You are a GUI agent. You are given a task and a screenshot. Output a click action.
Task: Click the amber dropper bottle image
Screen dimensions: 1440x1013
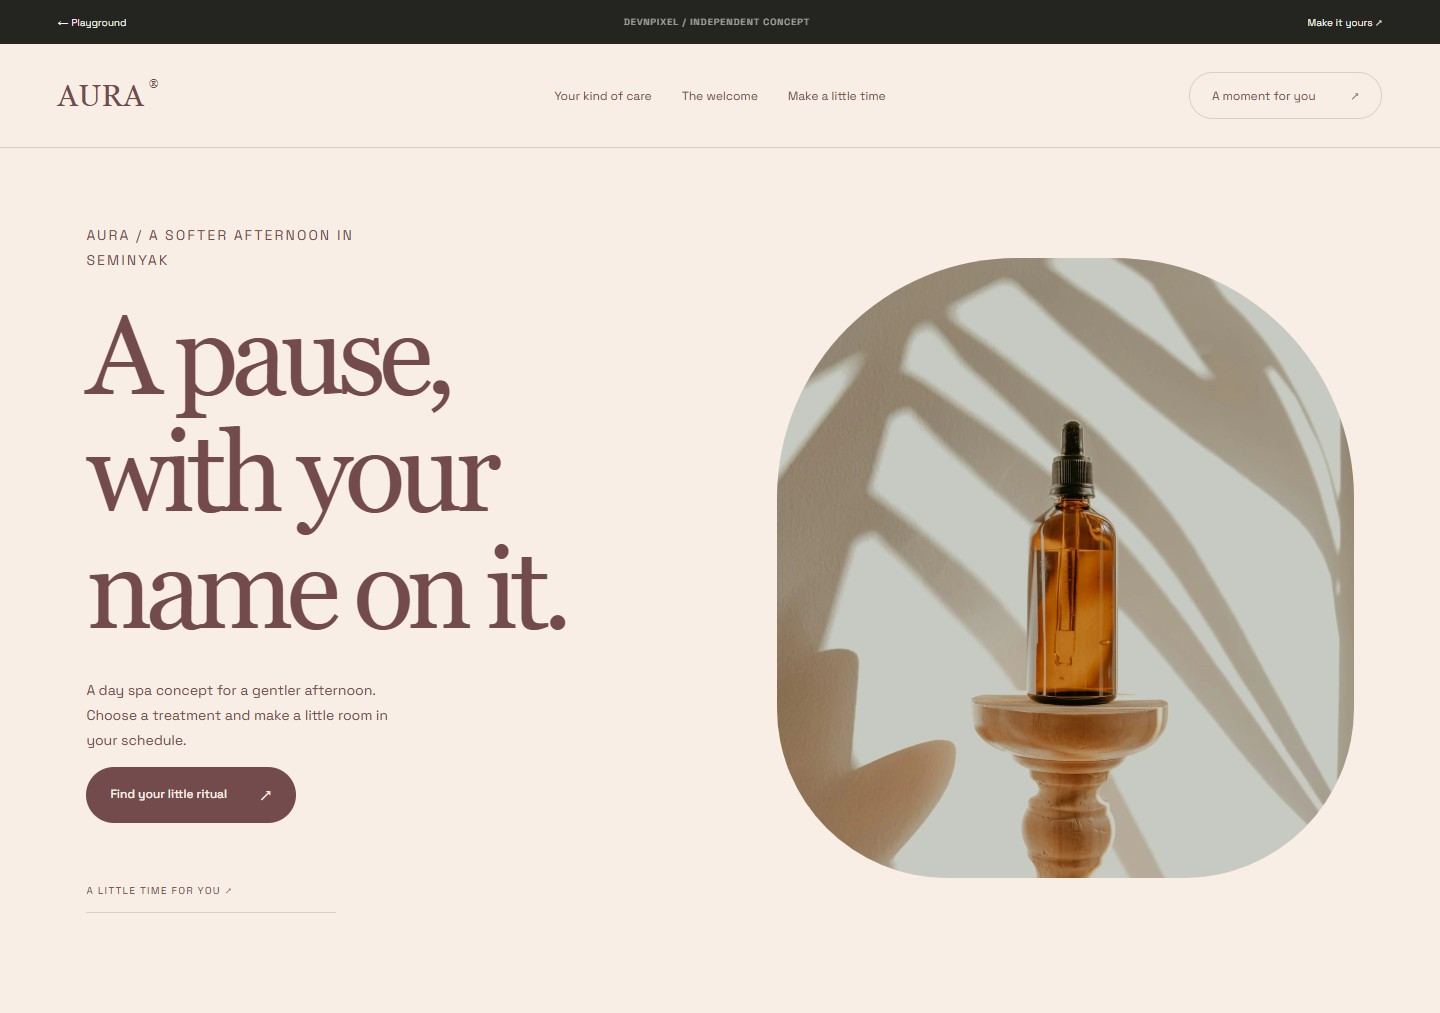(1065, 568)
